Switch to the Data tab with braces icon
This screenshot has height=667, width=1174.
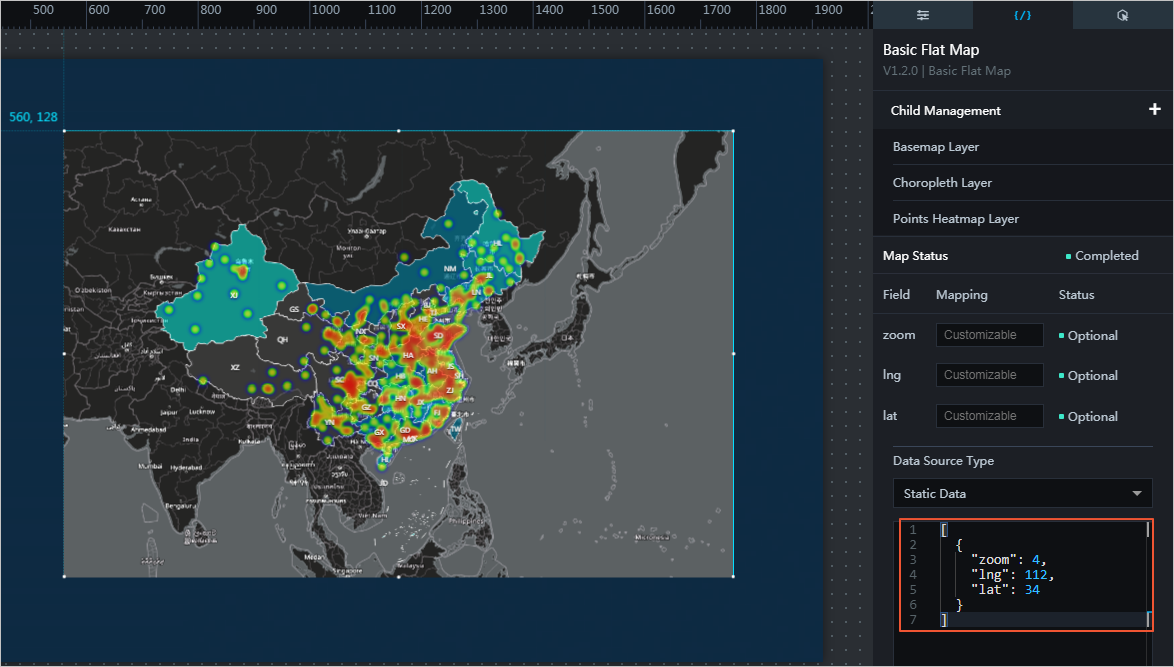pos(1022,15)
